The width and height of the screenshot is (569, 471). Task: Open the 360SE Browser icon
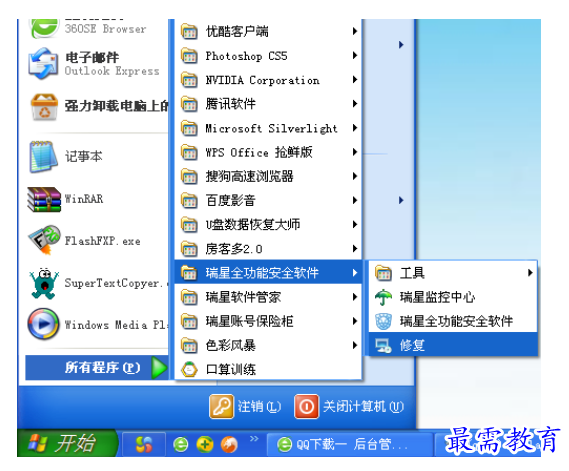click(44, 28)
